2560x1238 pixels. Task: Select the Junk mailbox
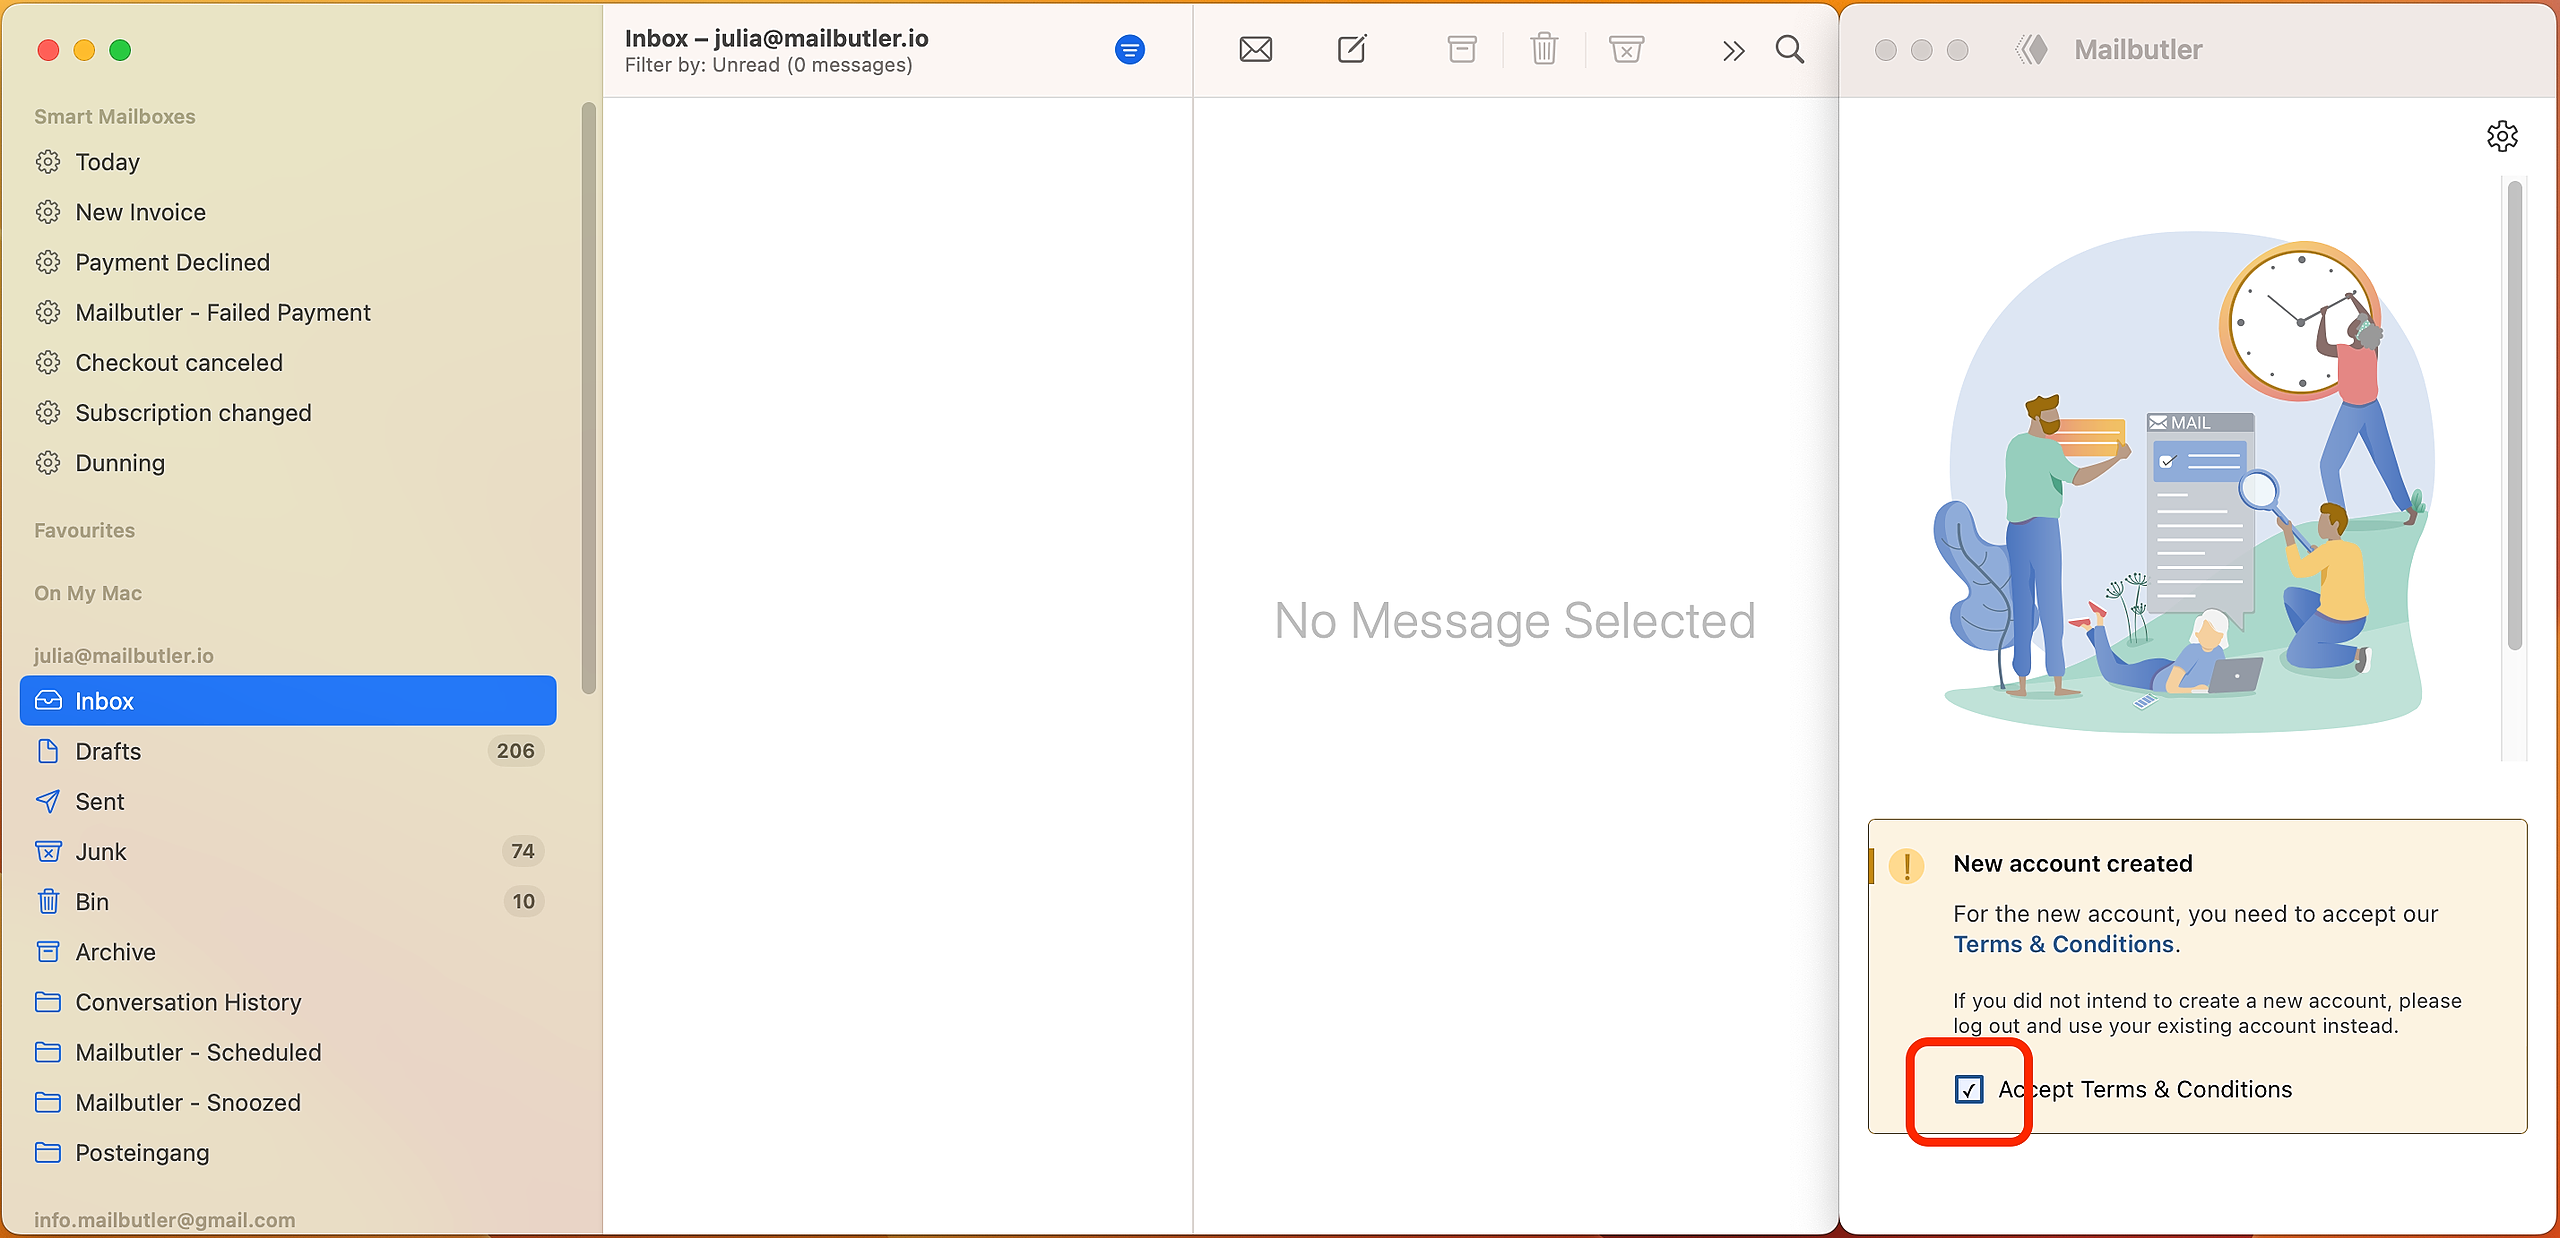coord(288,851)
